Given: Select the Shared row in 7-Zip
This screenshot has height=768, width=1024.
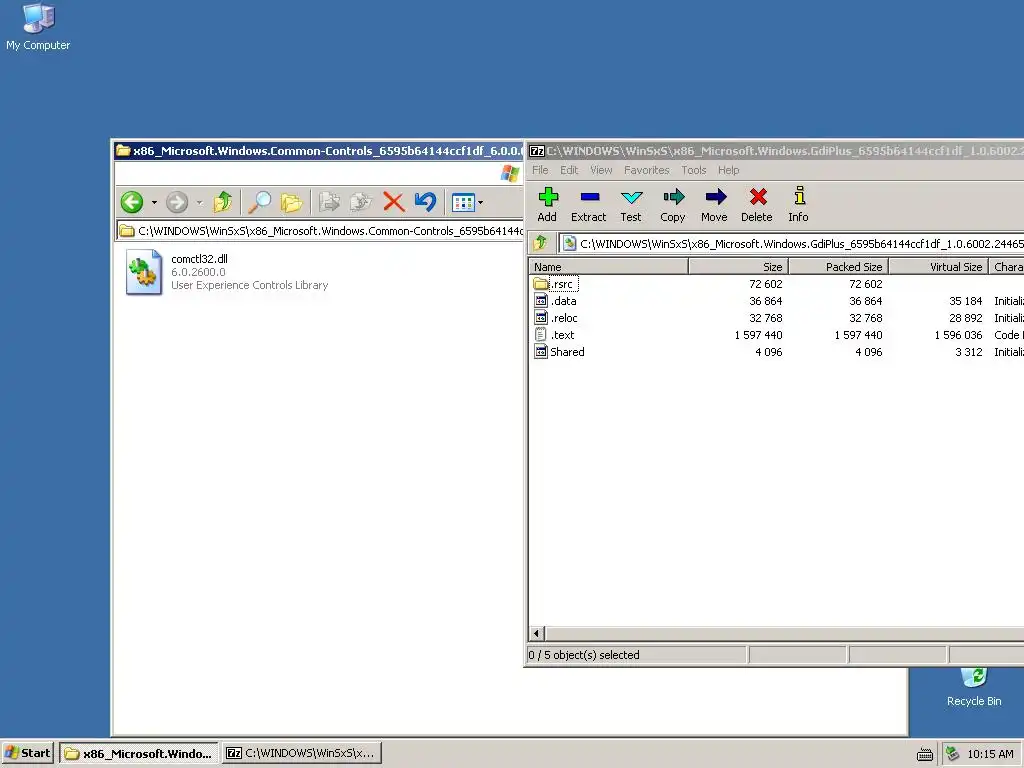Looking at the screenshot, I should [x=776, y=352].
